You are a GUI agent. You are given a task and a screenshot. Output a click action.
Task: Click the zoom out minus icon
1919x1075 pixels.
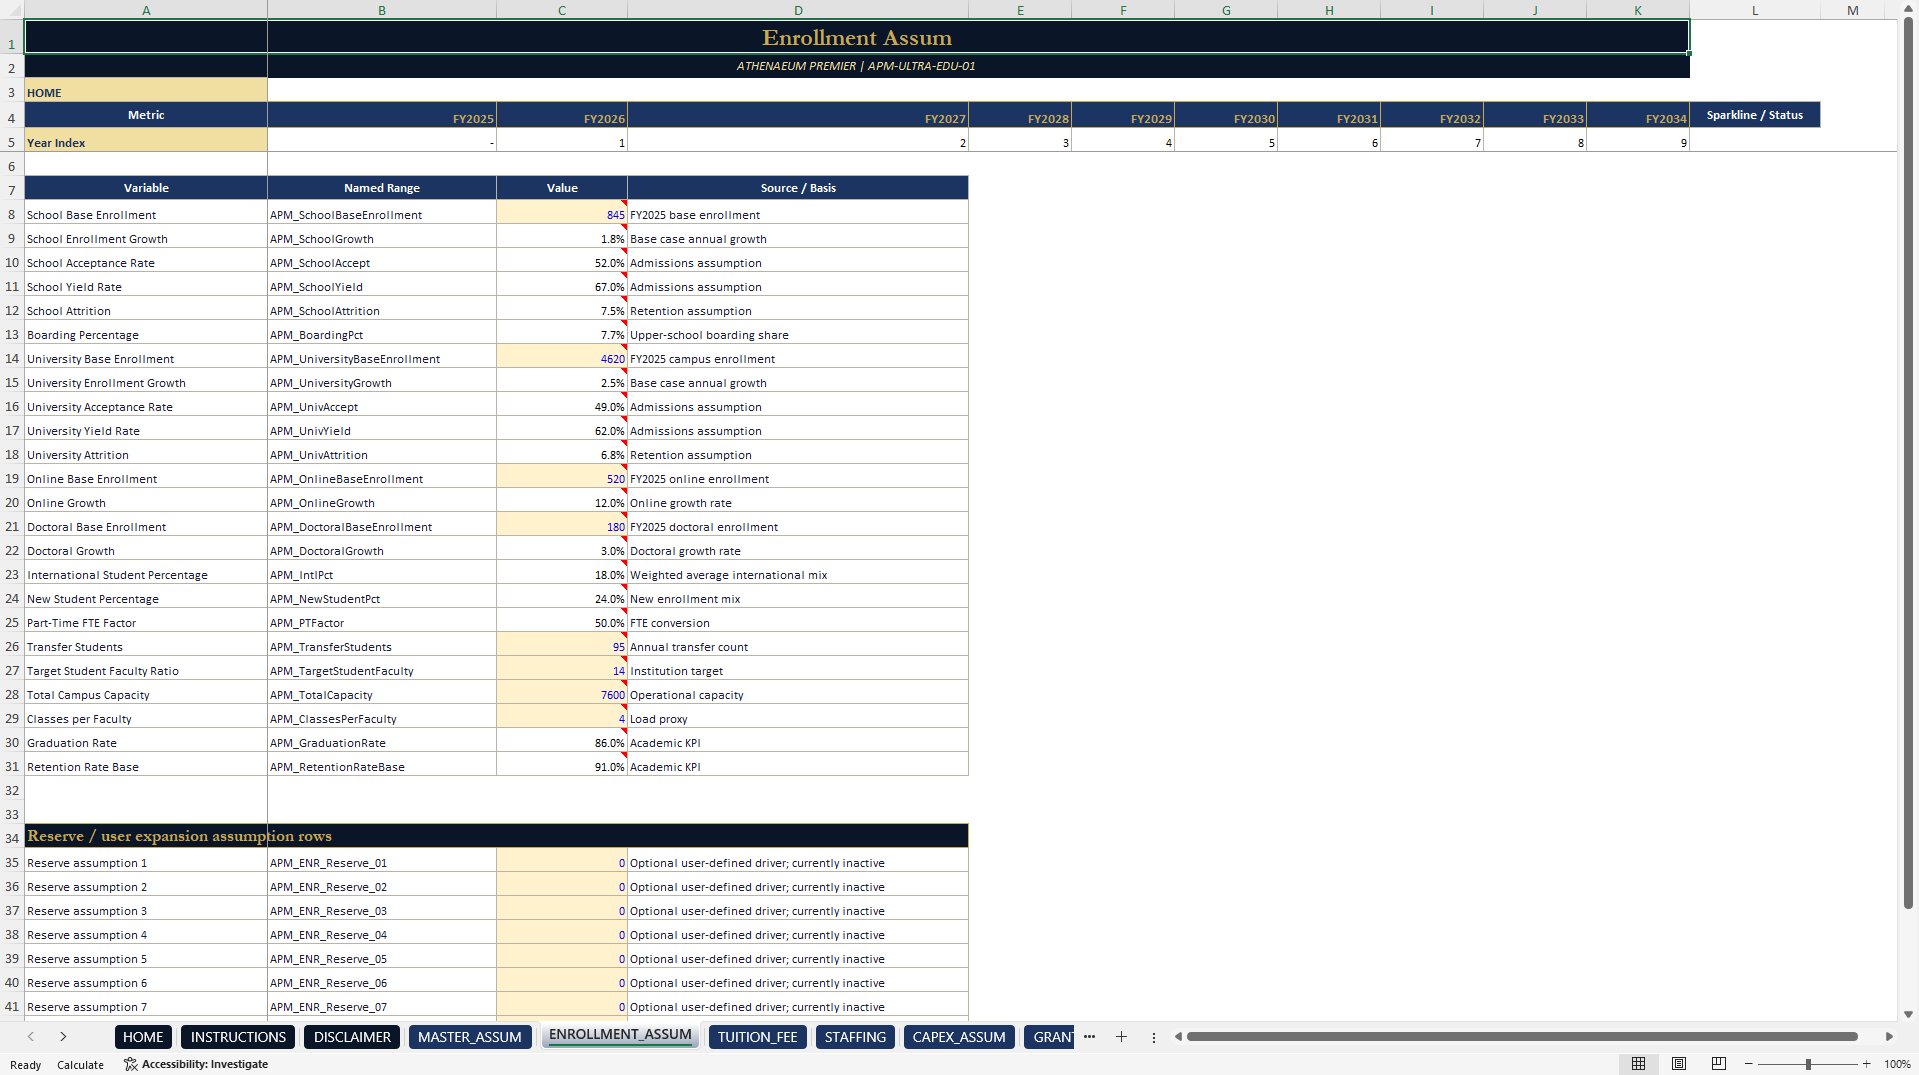1749,1064
